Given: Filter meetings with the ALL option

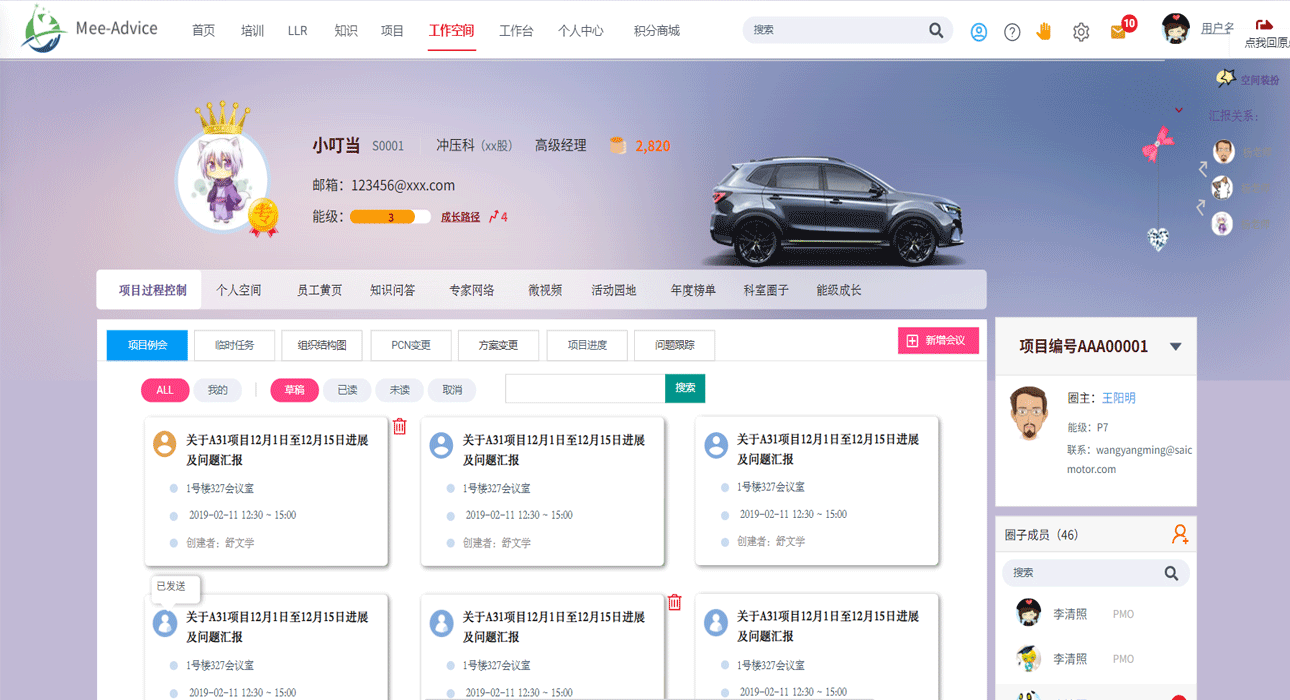Looking at the screenshot, I should pos(165,390).
